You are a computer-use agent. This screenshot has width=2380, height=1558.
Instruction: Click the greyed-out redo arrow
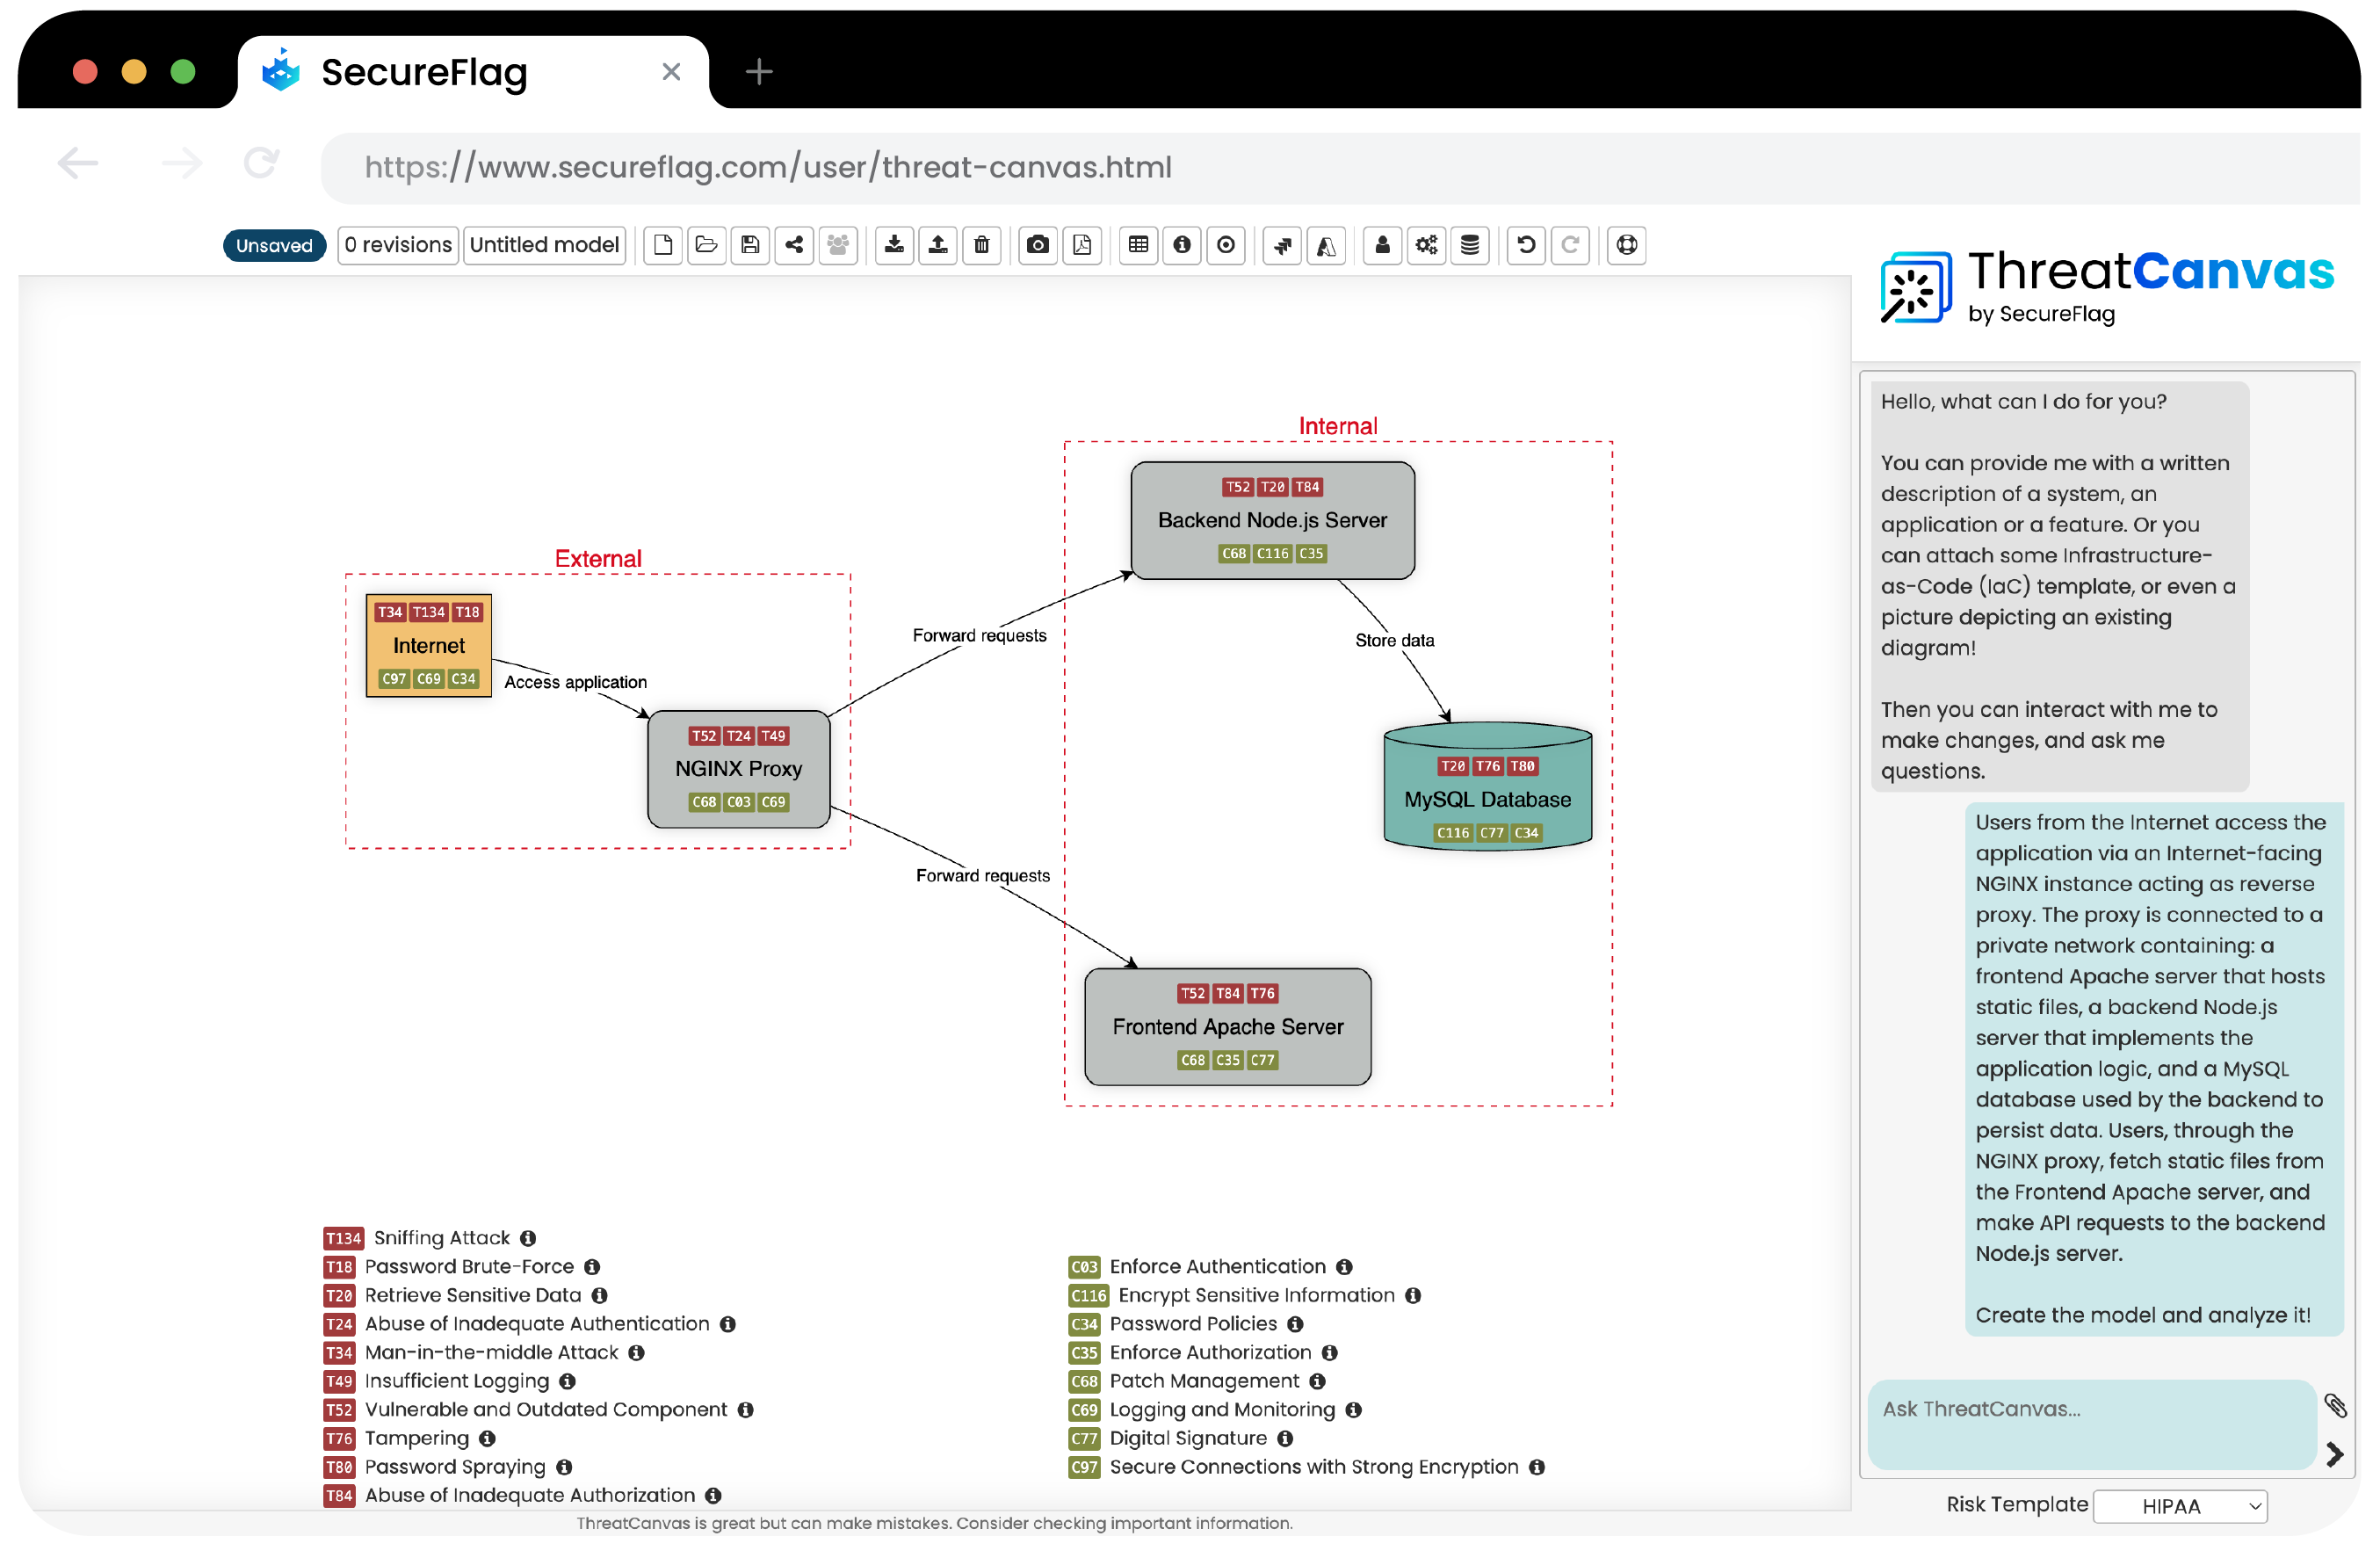[1570, 245]
